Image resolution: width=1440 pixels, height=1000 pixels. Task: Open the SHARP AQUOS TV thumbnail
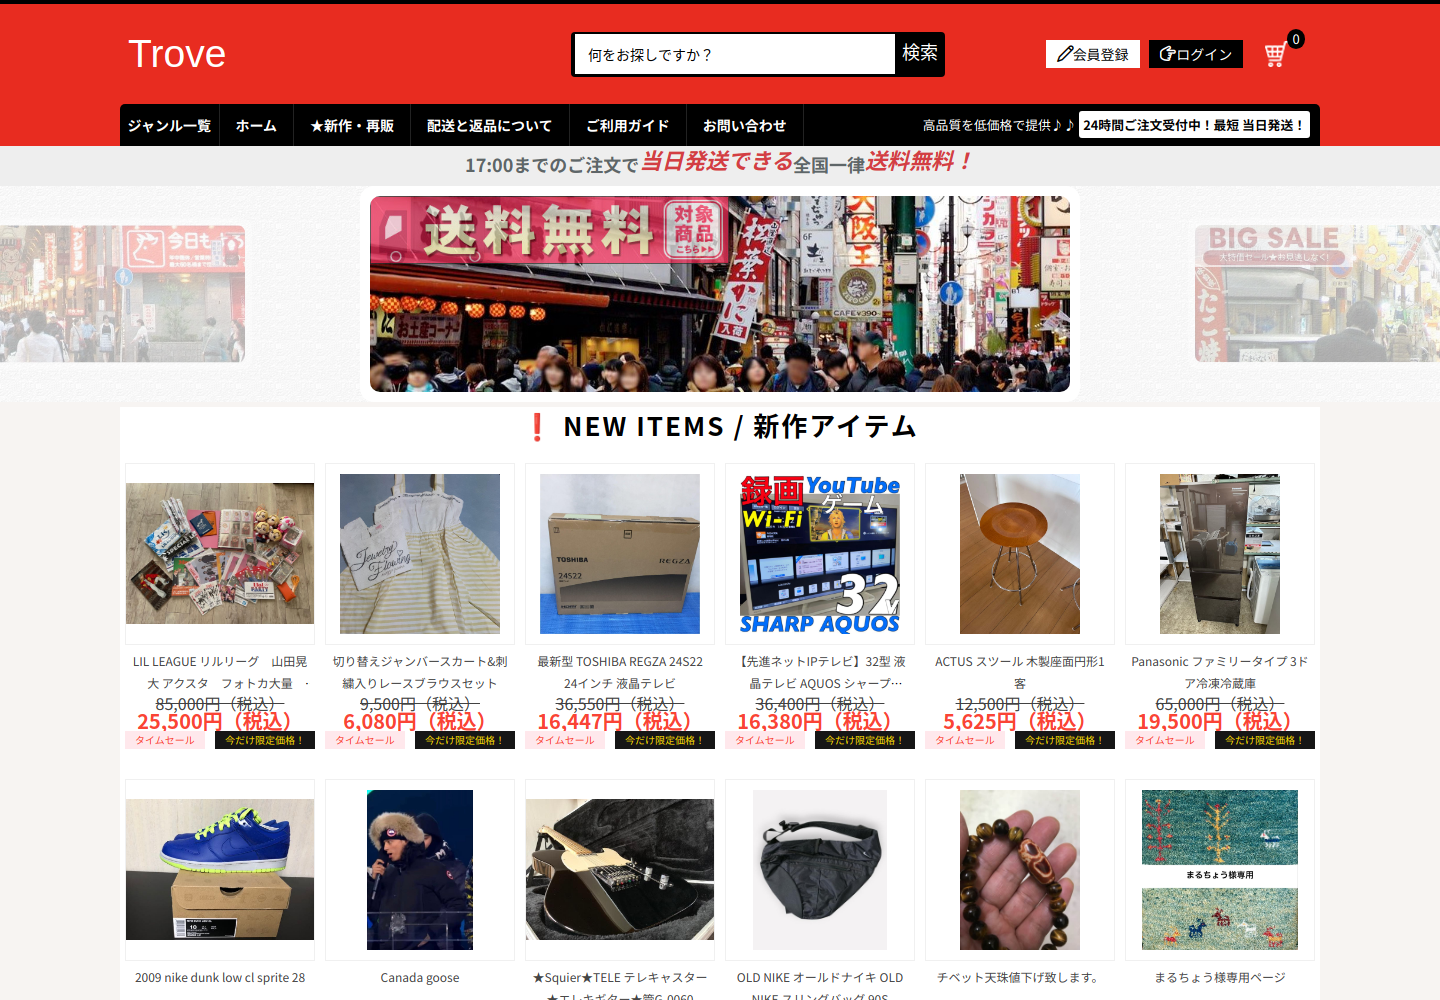(x=820, y=554)
